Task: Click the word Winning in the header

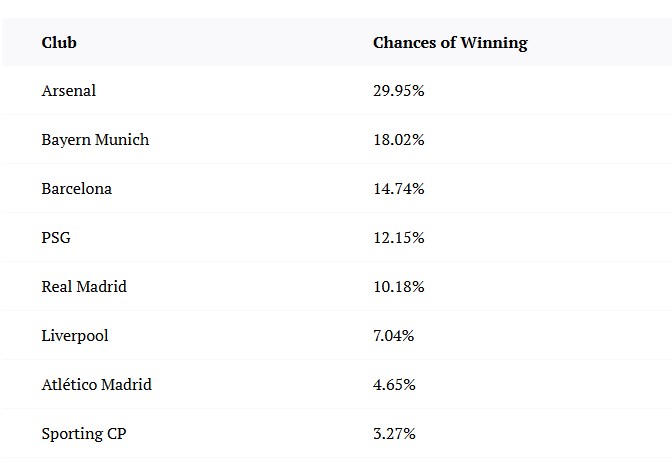Action: coord(494,43)
